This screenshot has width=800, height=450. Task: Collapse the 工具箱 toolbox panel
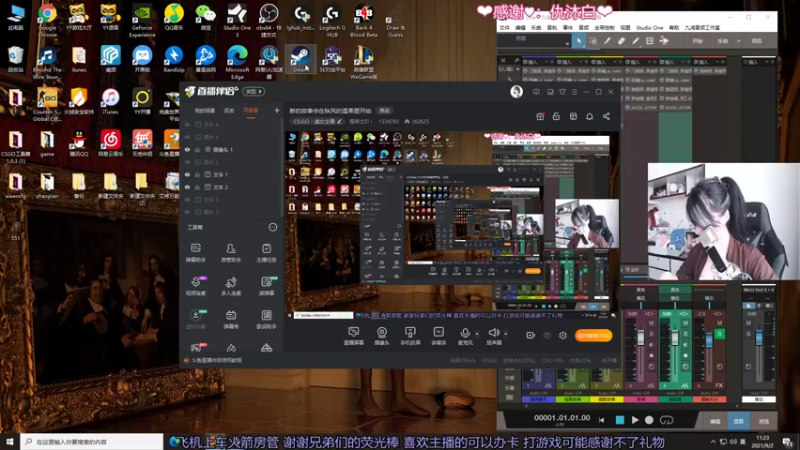(272, 227)
